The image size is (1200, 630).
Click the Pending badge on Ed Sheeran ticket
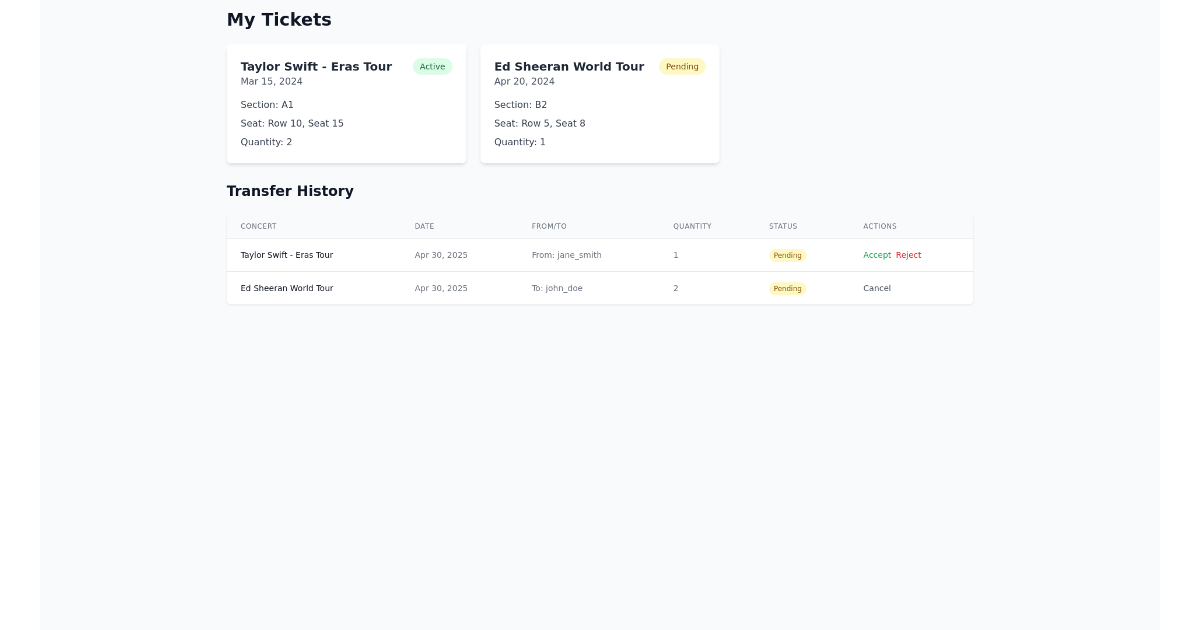pos(682,66)
